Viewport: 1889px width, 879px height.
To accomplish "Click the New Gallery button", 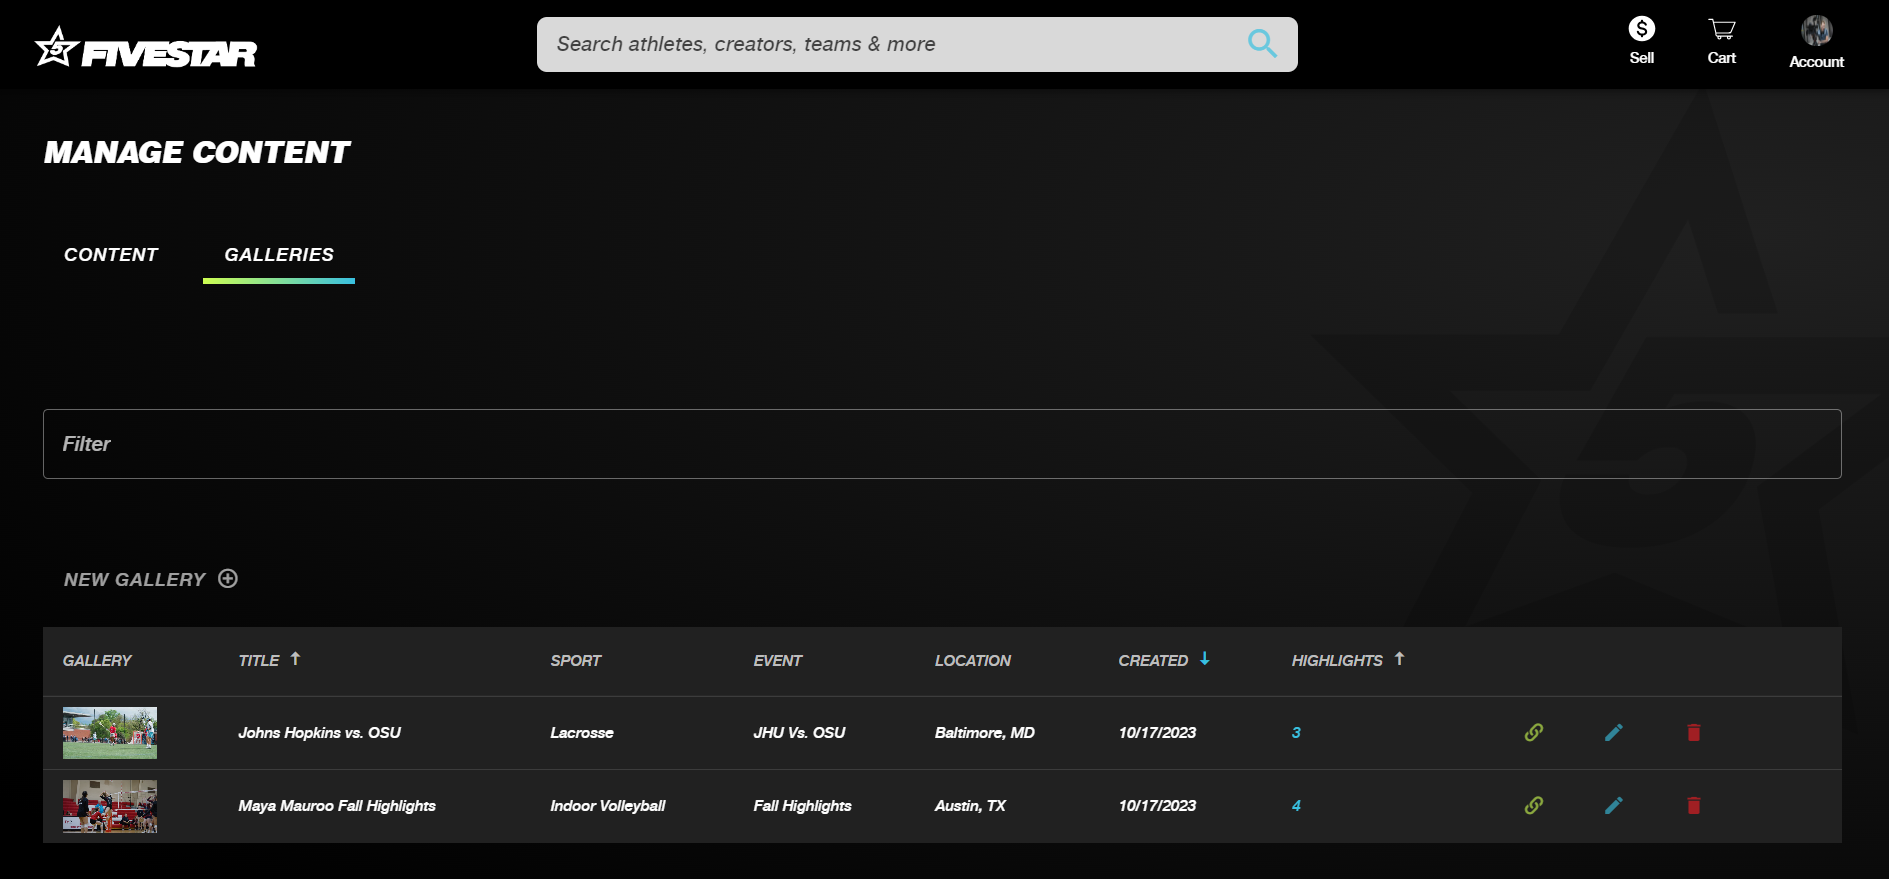I will (151, 580).
